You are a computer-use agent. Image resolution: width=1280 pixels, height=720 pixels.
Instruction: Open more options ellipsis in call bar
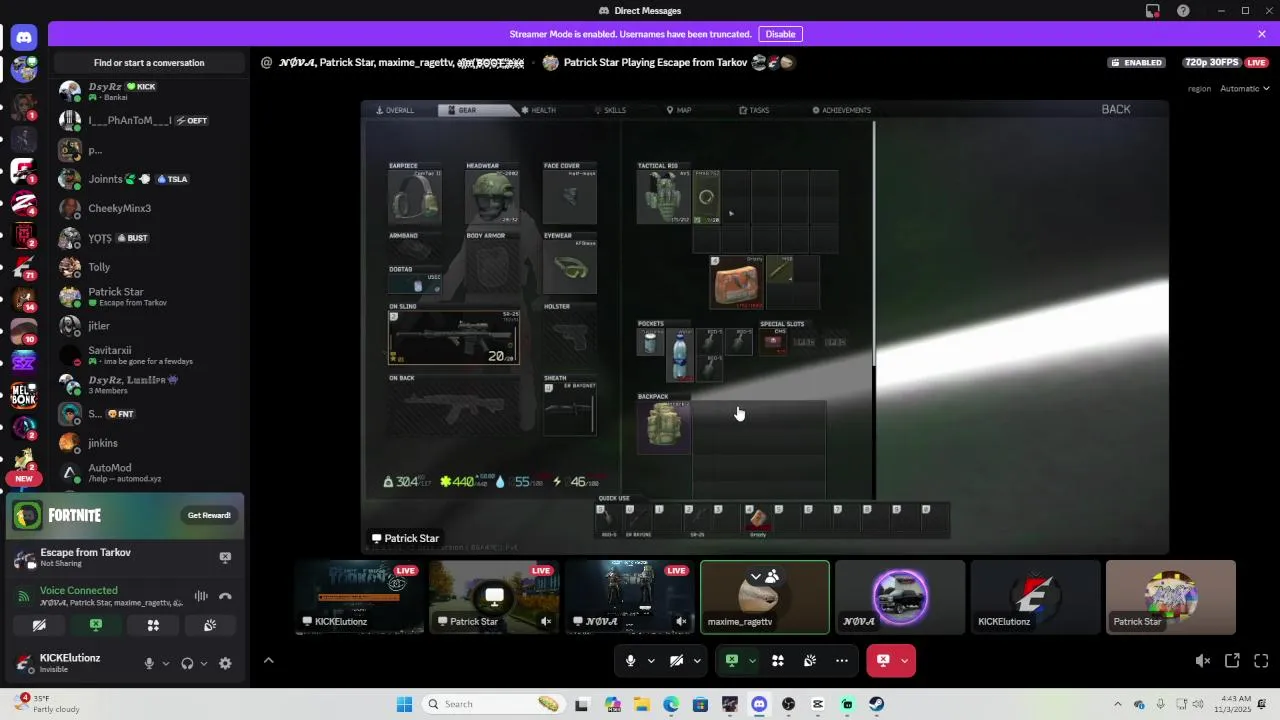[x=842, y=661]
